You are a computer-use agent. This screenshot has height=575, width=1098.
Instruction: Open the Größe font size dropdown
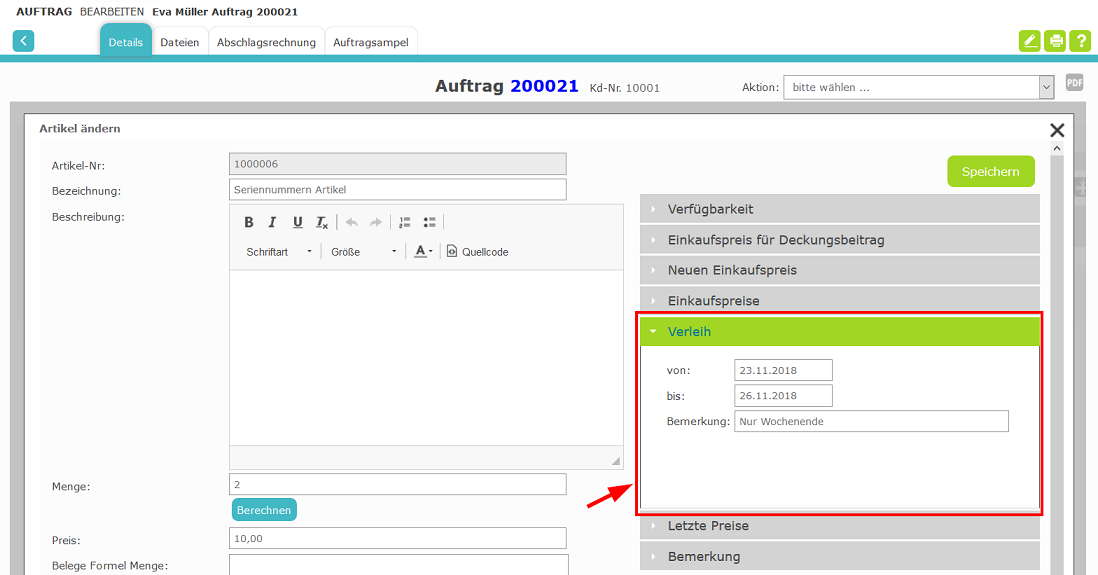coord(364,252)
